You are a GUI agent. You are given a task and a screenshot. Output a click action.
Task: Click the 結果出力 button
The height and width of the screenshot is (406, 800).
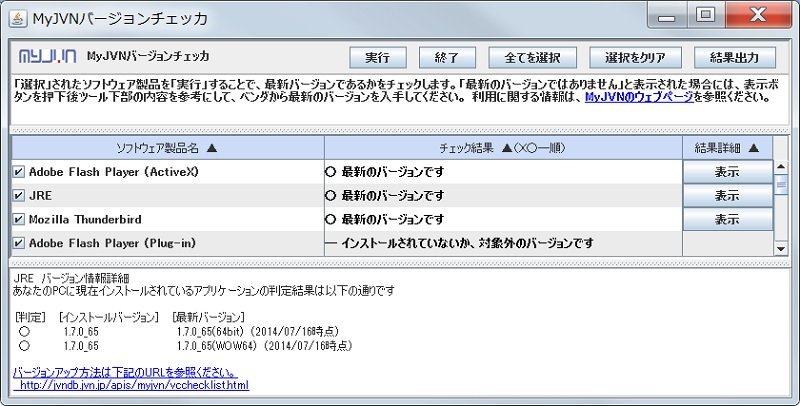[735, 58]
